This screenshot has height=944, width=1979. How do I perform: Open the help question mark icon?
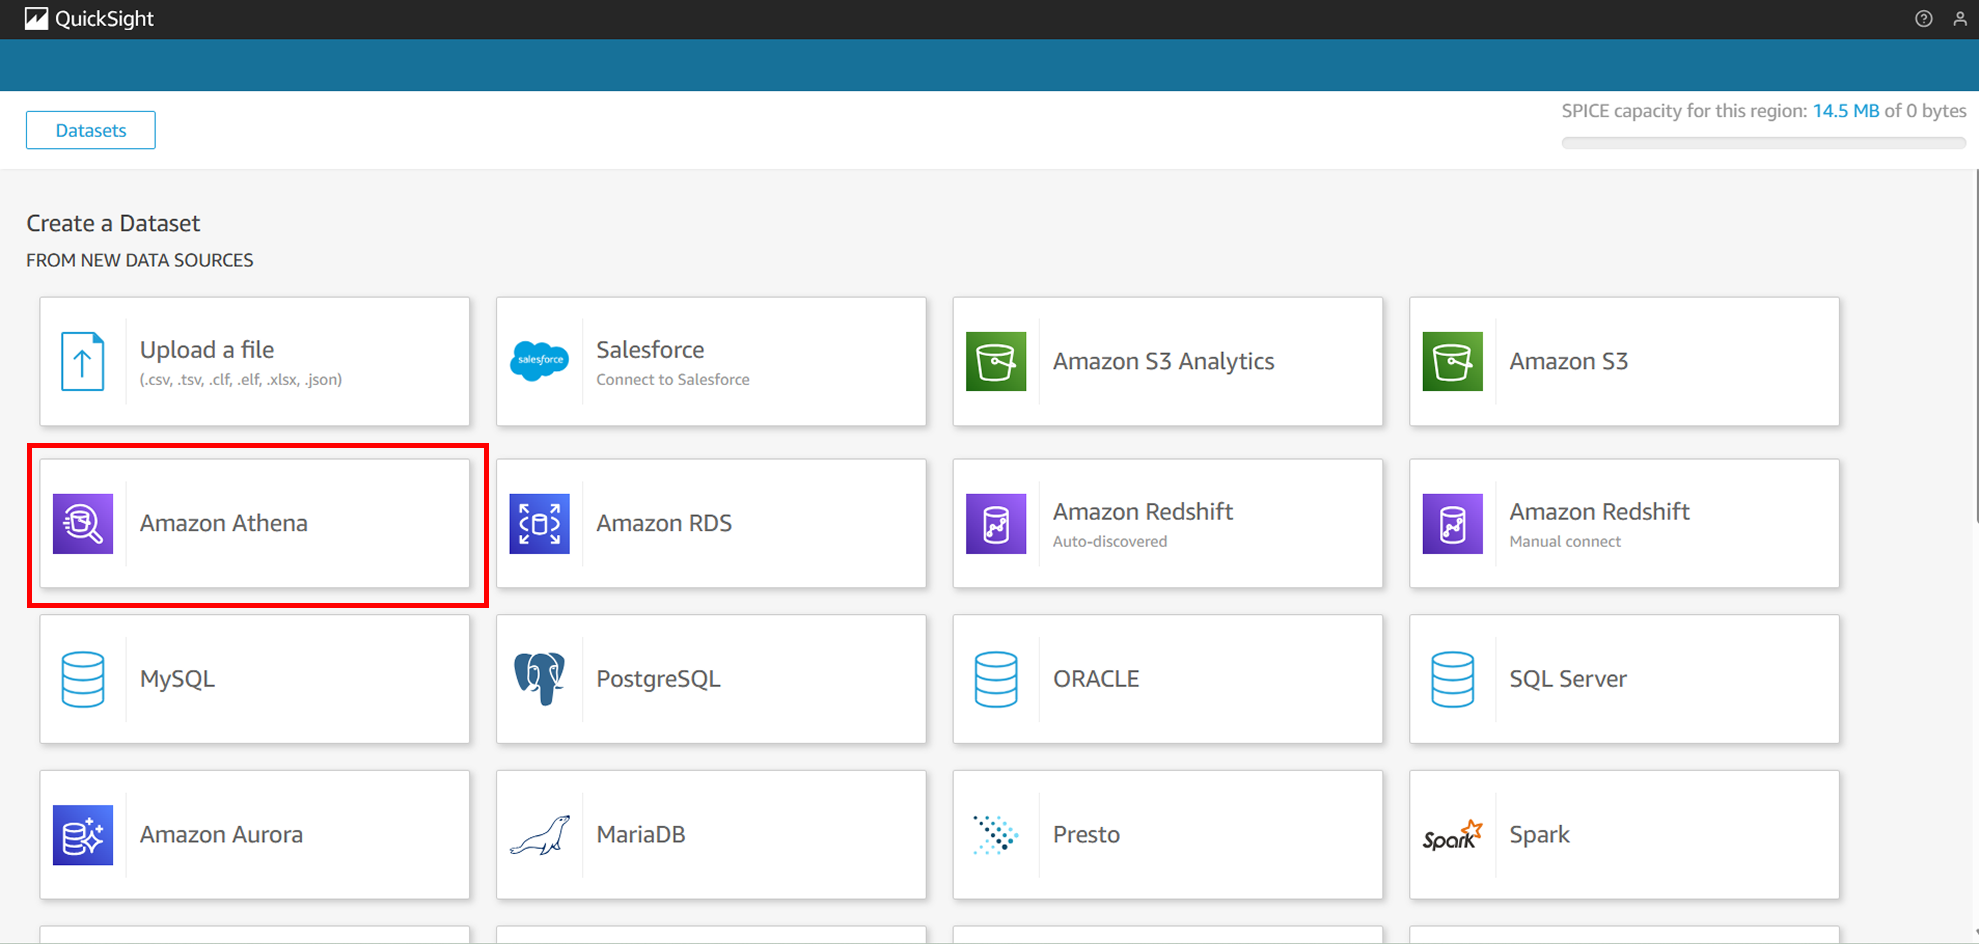click(1923, 19)
